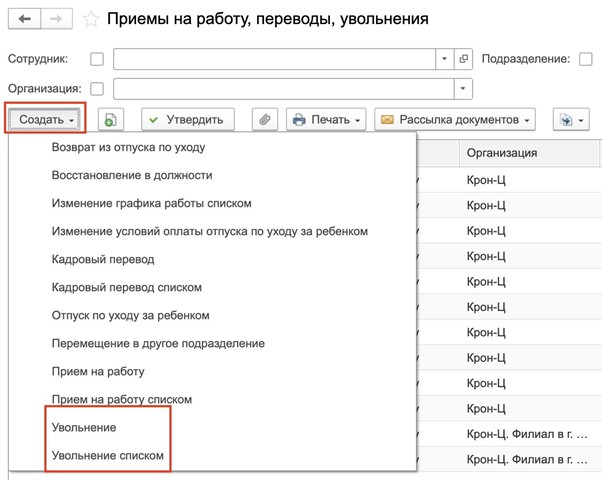Check the Подразделение filter checkbox
The image size is (602, 480).
pos(585,59)
